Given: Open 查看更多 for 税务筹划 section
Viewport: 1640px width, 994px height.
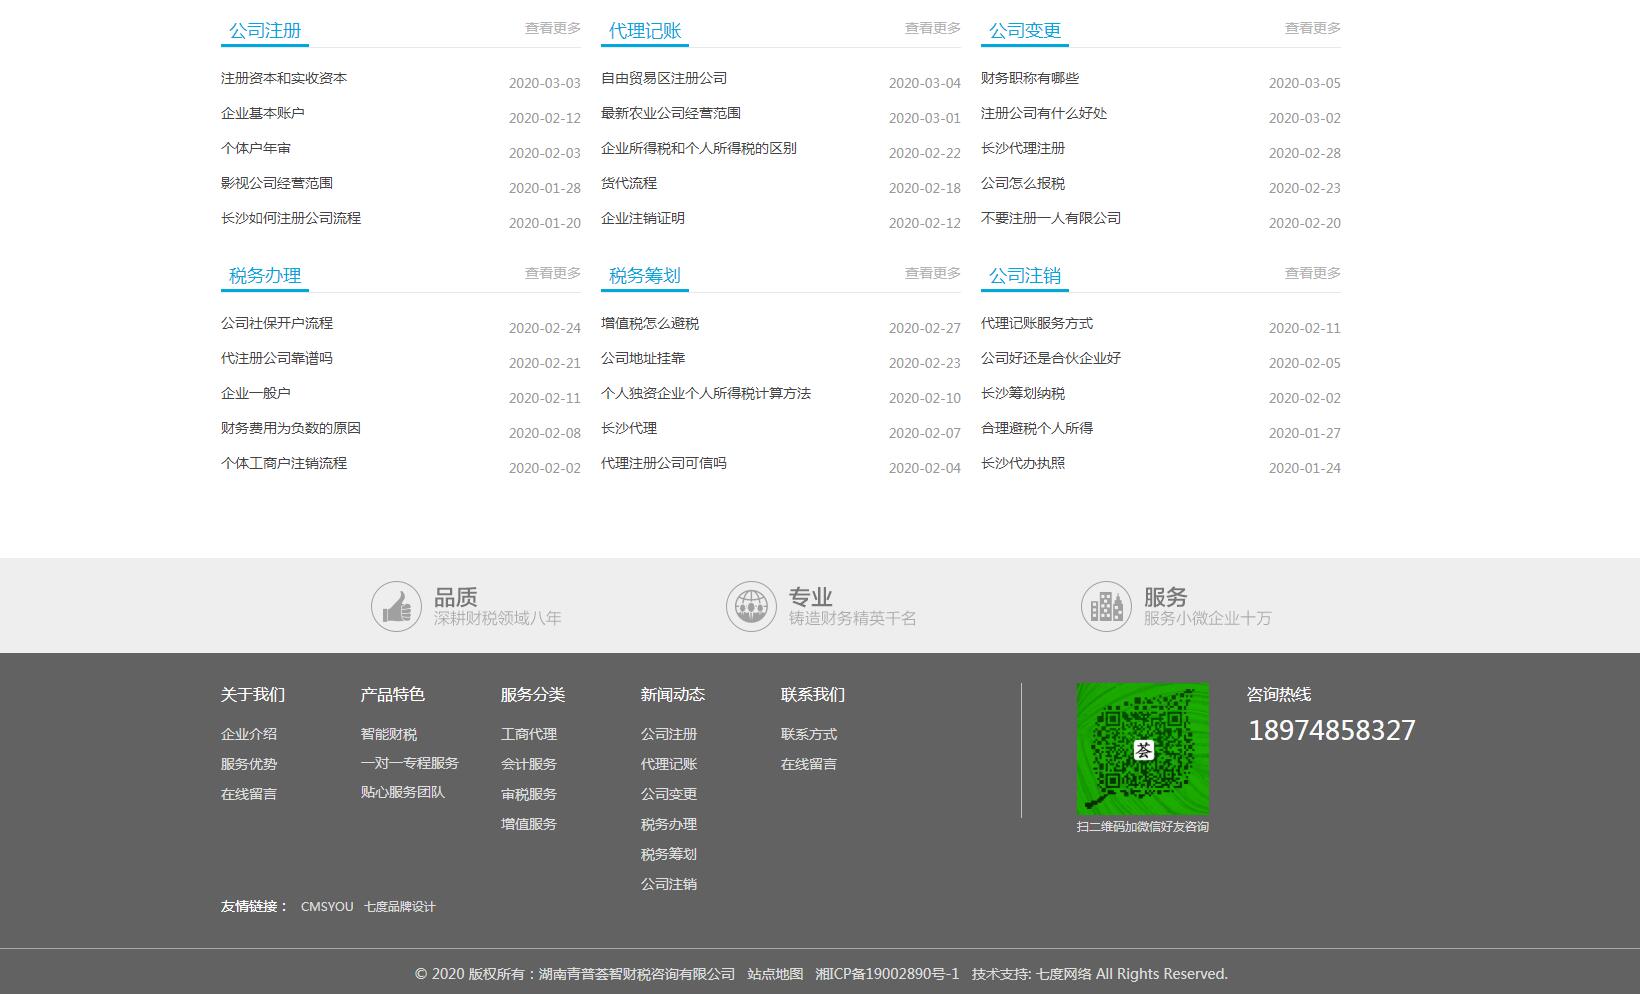Looking at the screenshot, I should [x=933, y=273].
